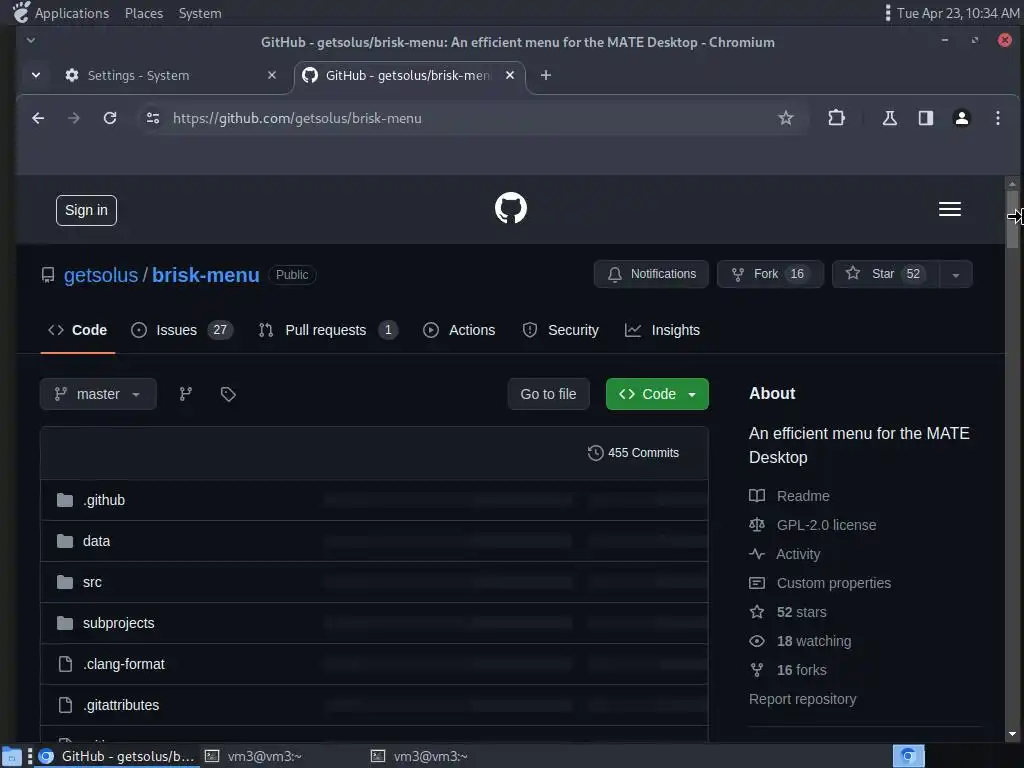The image size is (1024, 768).
Task: Click the page vertical scrollbar thumb
Action: click(x=1012, y=219)
